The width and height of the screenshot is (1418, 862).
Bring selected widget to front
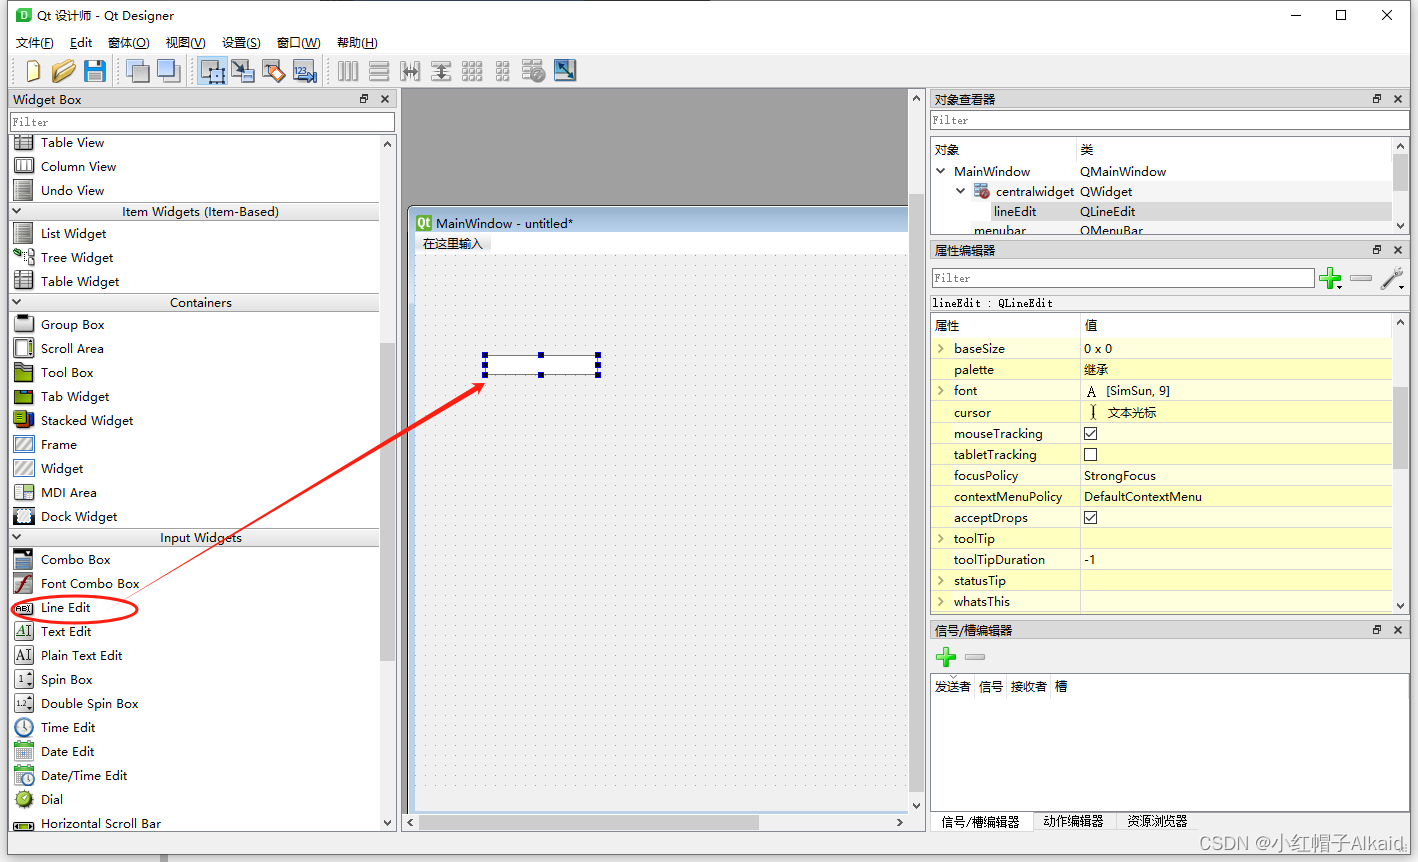coord(169,71)
